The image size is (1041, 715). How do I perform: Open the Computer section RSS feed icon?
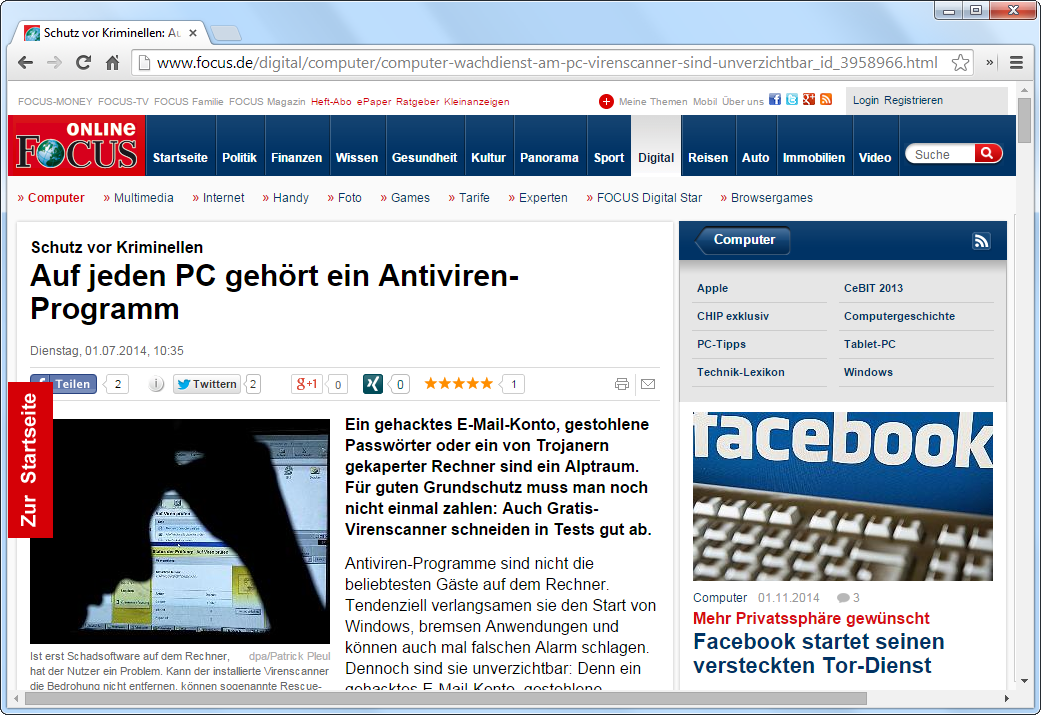pos(980,241)
